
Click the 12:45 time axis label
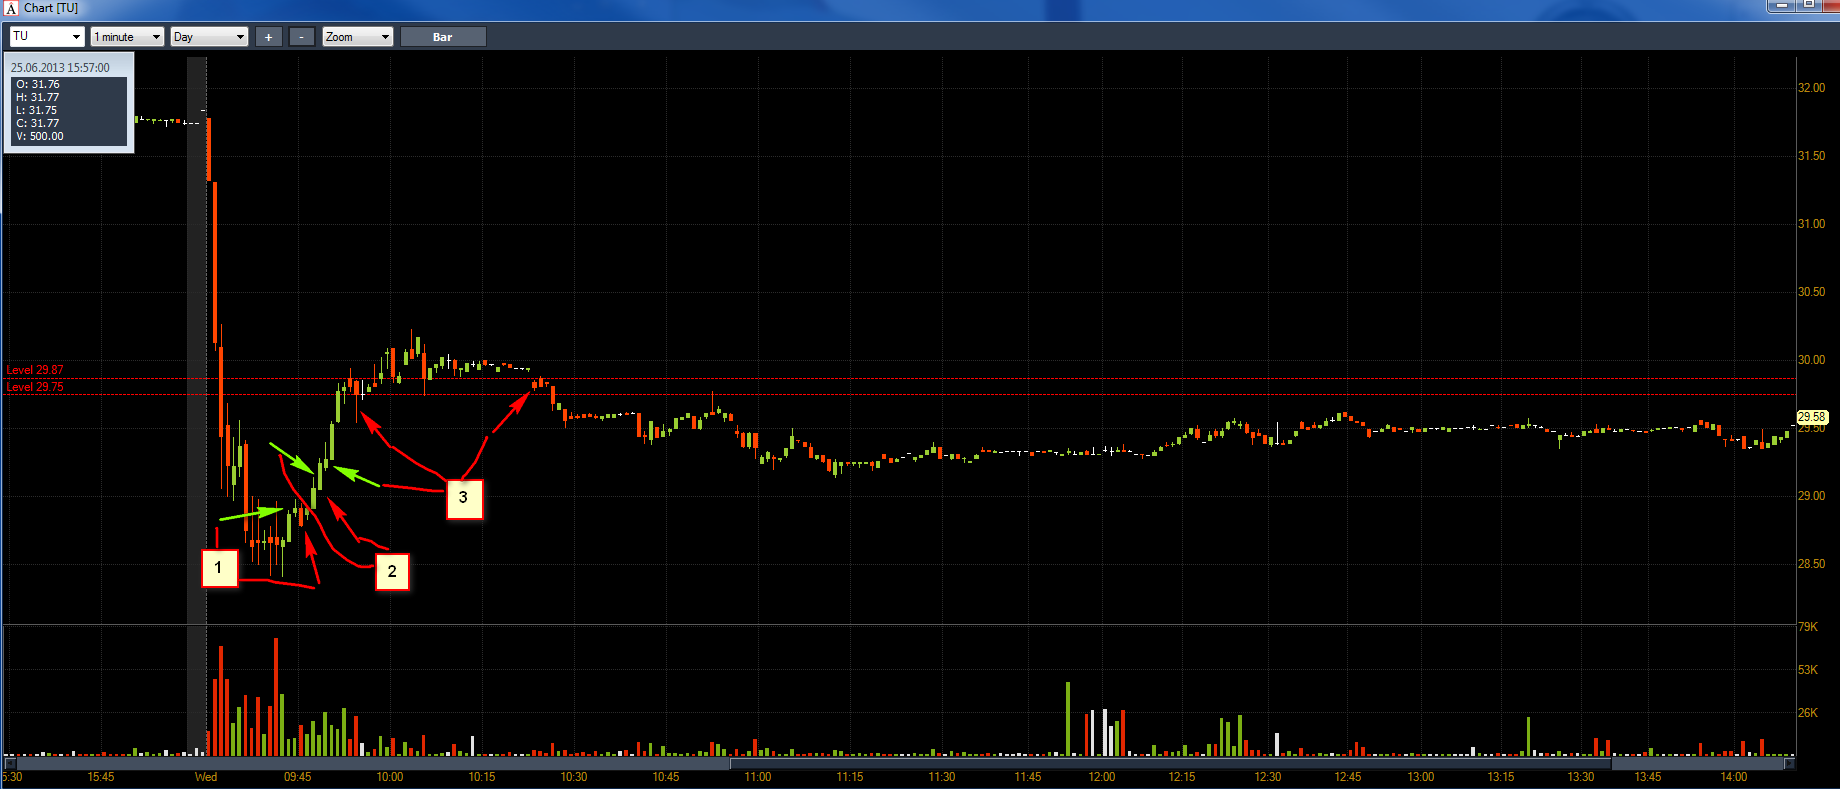click(x=1348, y=777)
